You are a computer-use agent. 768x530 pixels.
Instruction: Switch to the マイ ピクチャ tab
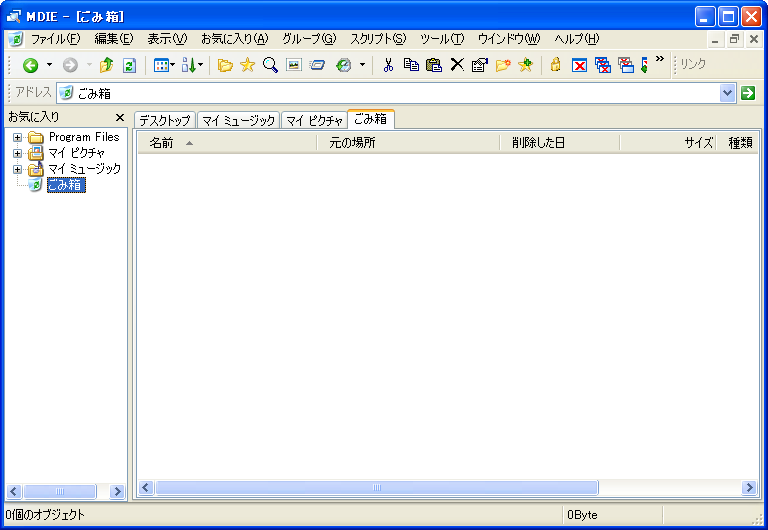click(x=313, y=121)
